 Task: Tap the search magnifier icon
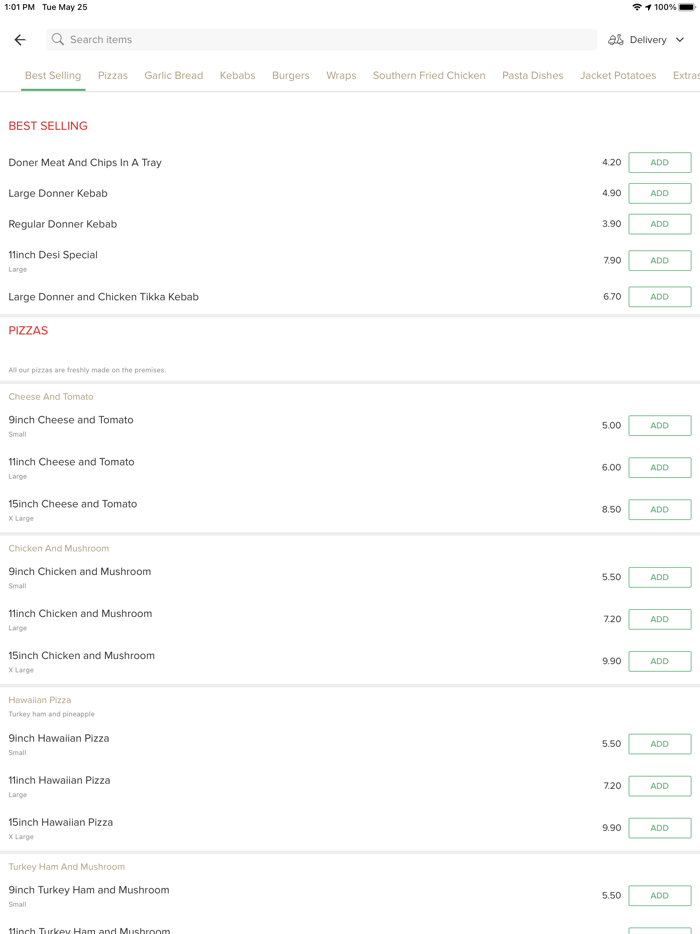point(58,40)
